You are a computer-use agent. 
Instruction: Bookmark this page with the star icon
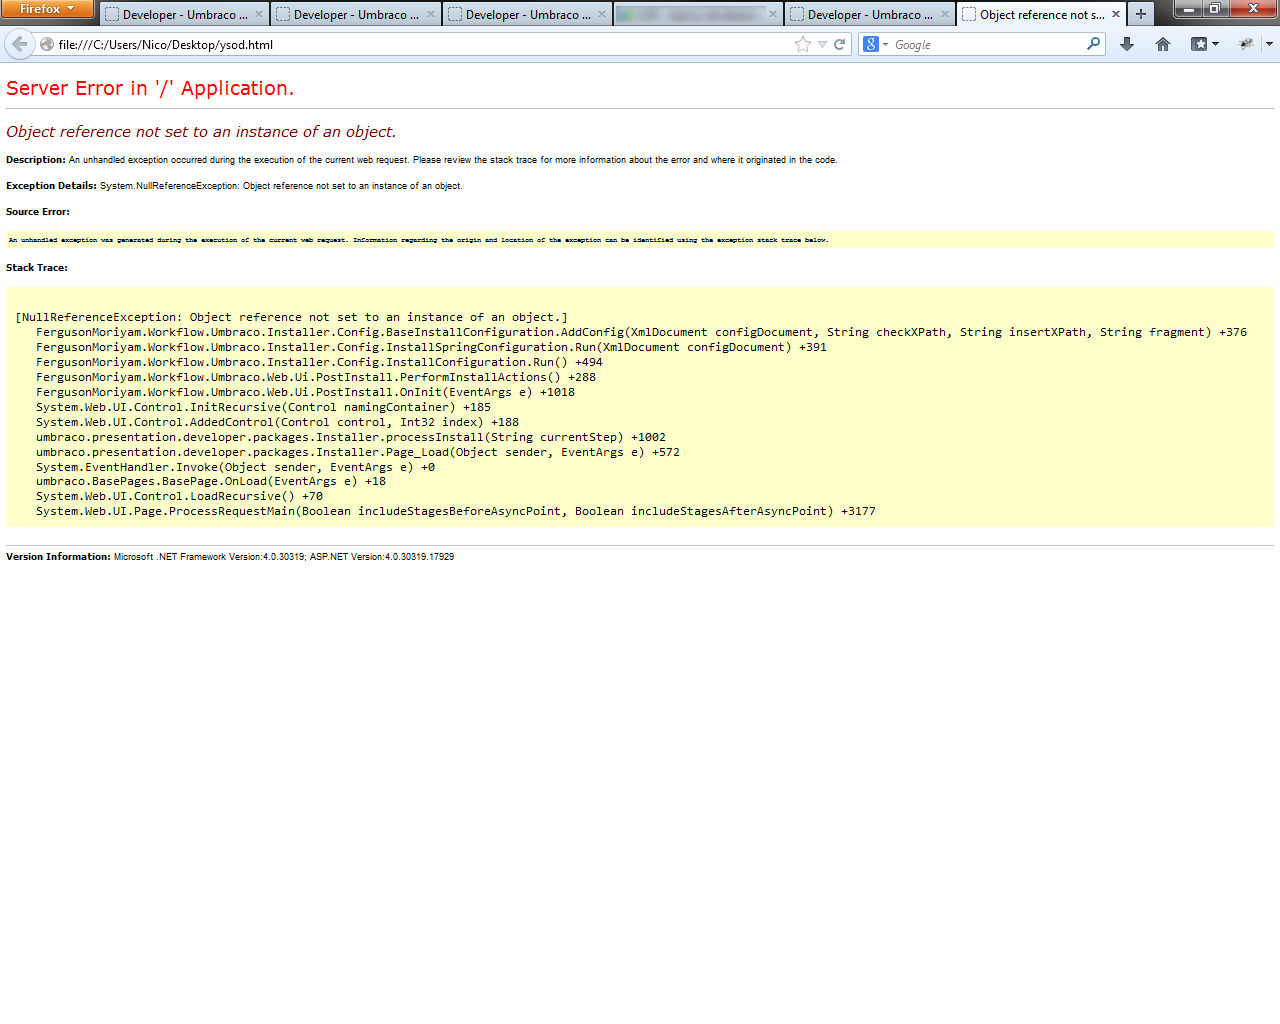pyautogui.click(x=802, y=44)
